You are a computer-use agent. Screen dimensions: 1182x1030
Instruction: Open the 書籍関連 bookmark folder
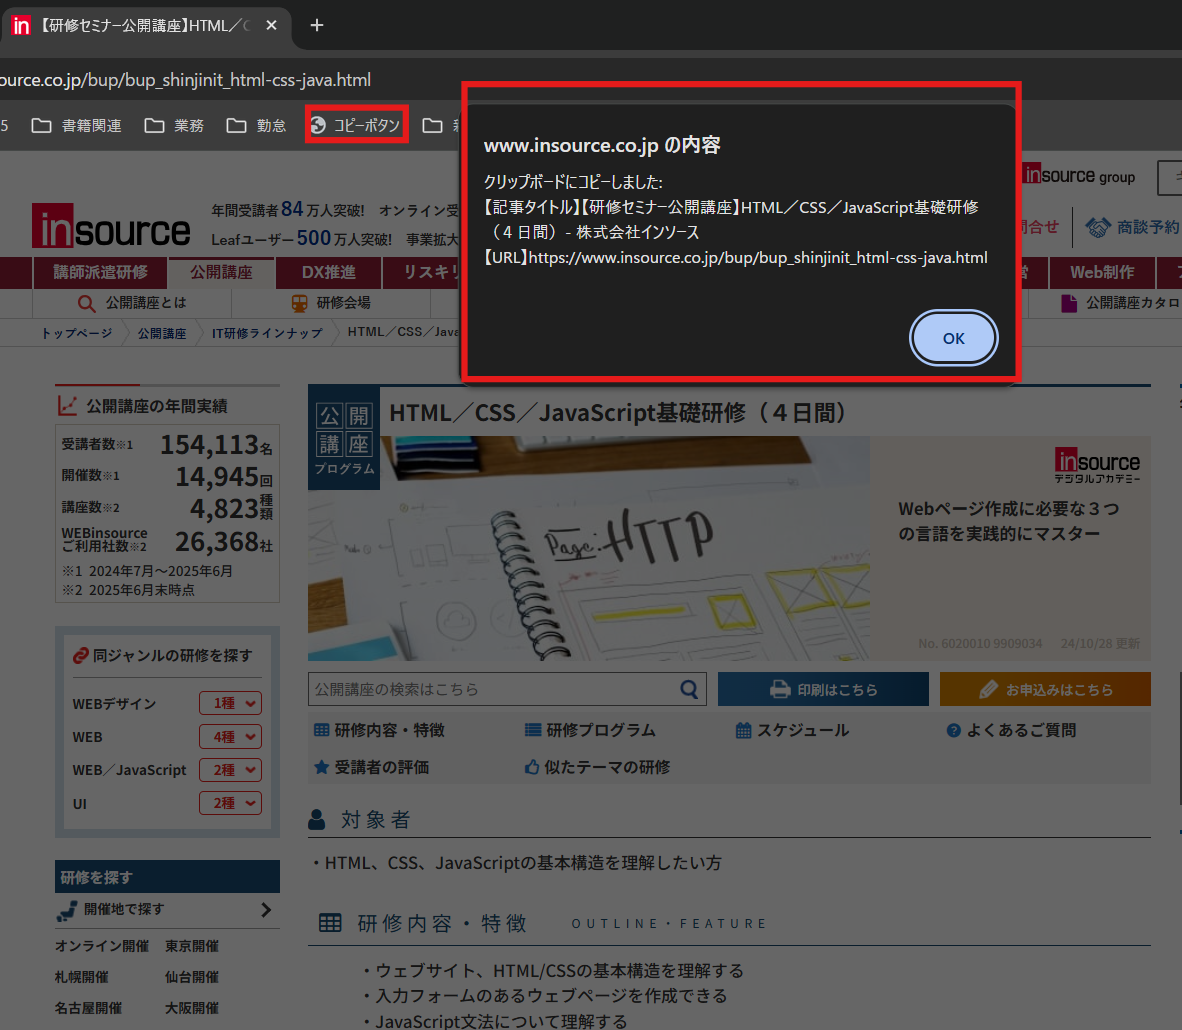(x=77, y=125)
